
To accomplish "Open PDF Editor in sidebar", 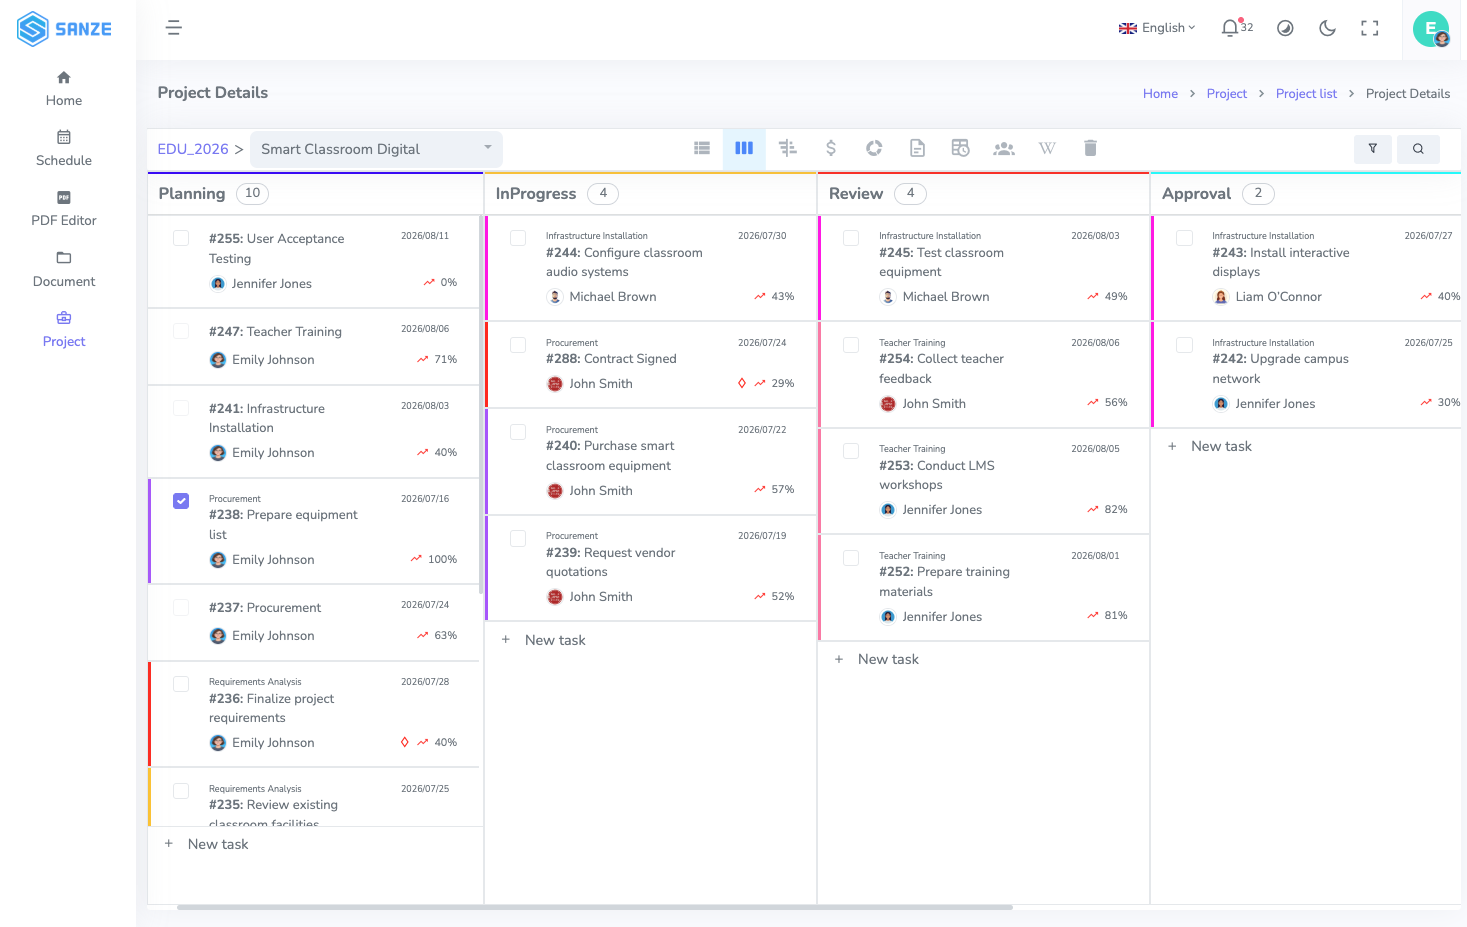I will click(64, 209).
